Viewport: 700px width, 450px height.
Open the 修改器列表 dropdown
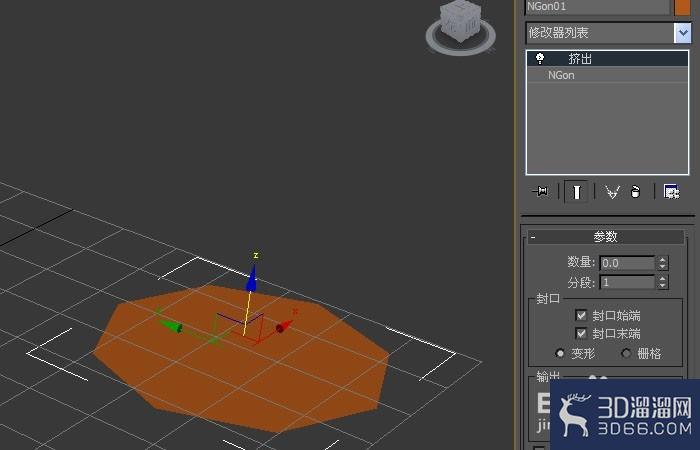682,33
